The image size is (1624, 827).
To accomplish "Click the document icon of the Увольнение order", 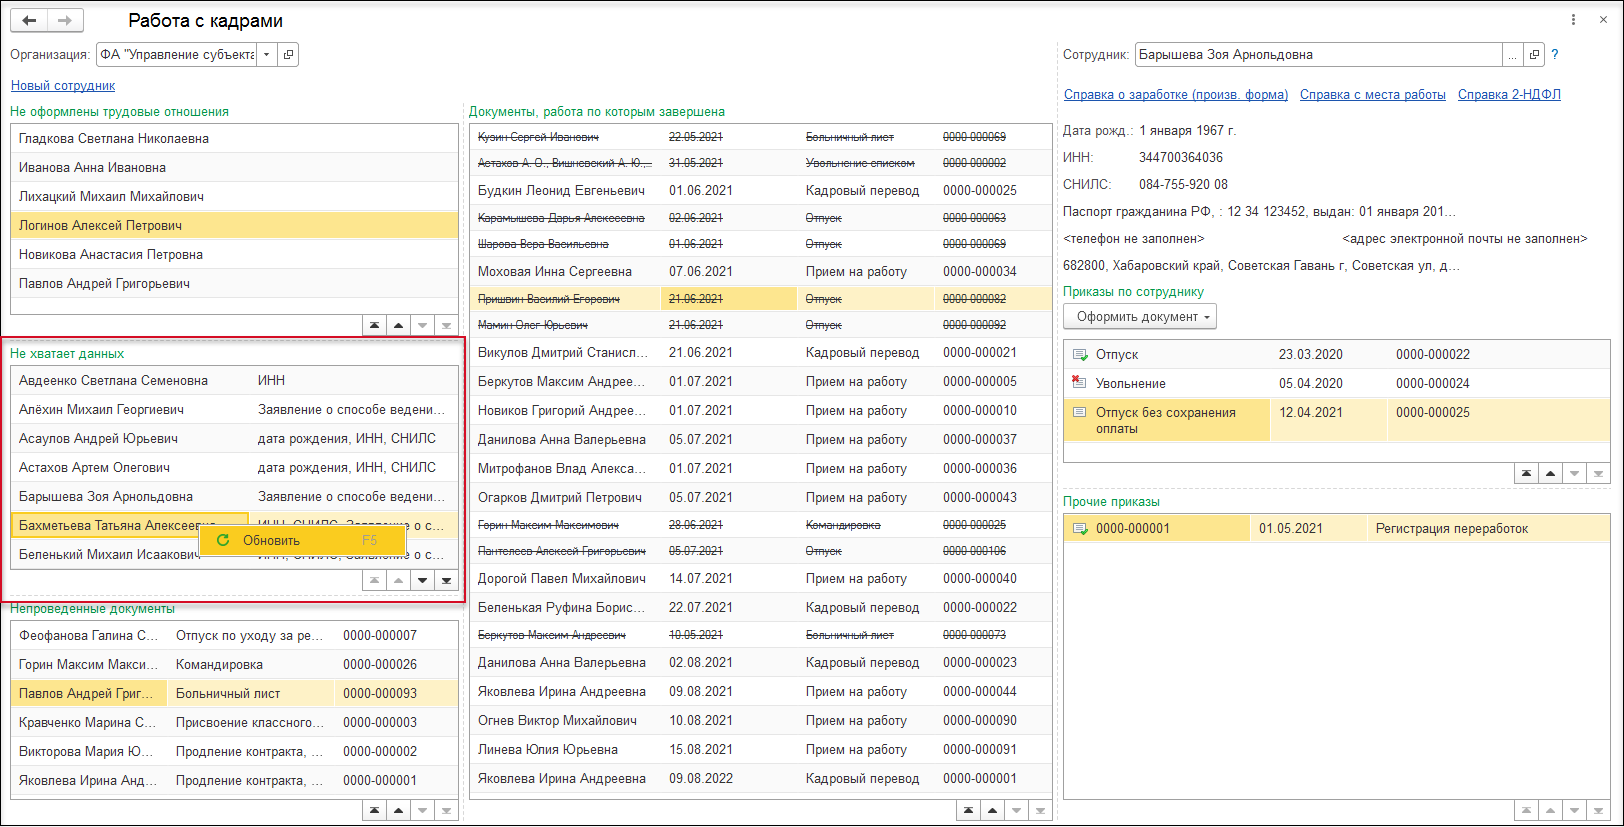I will pos(1079,382).
